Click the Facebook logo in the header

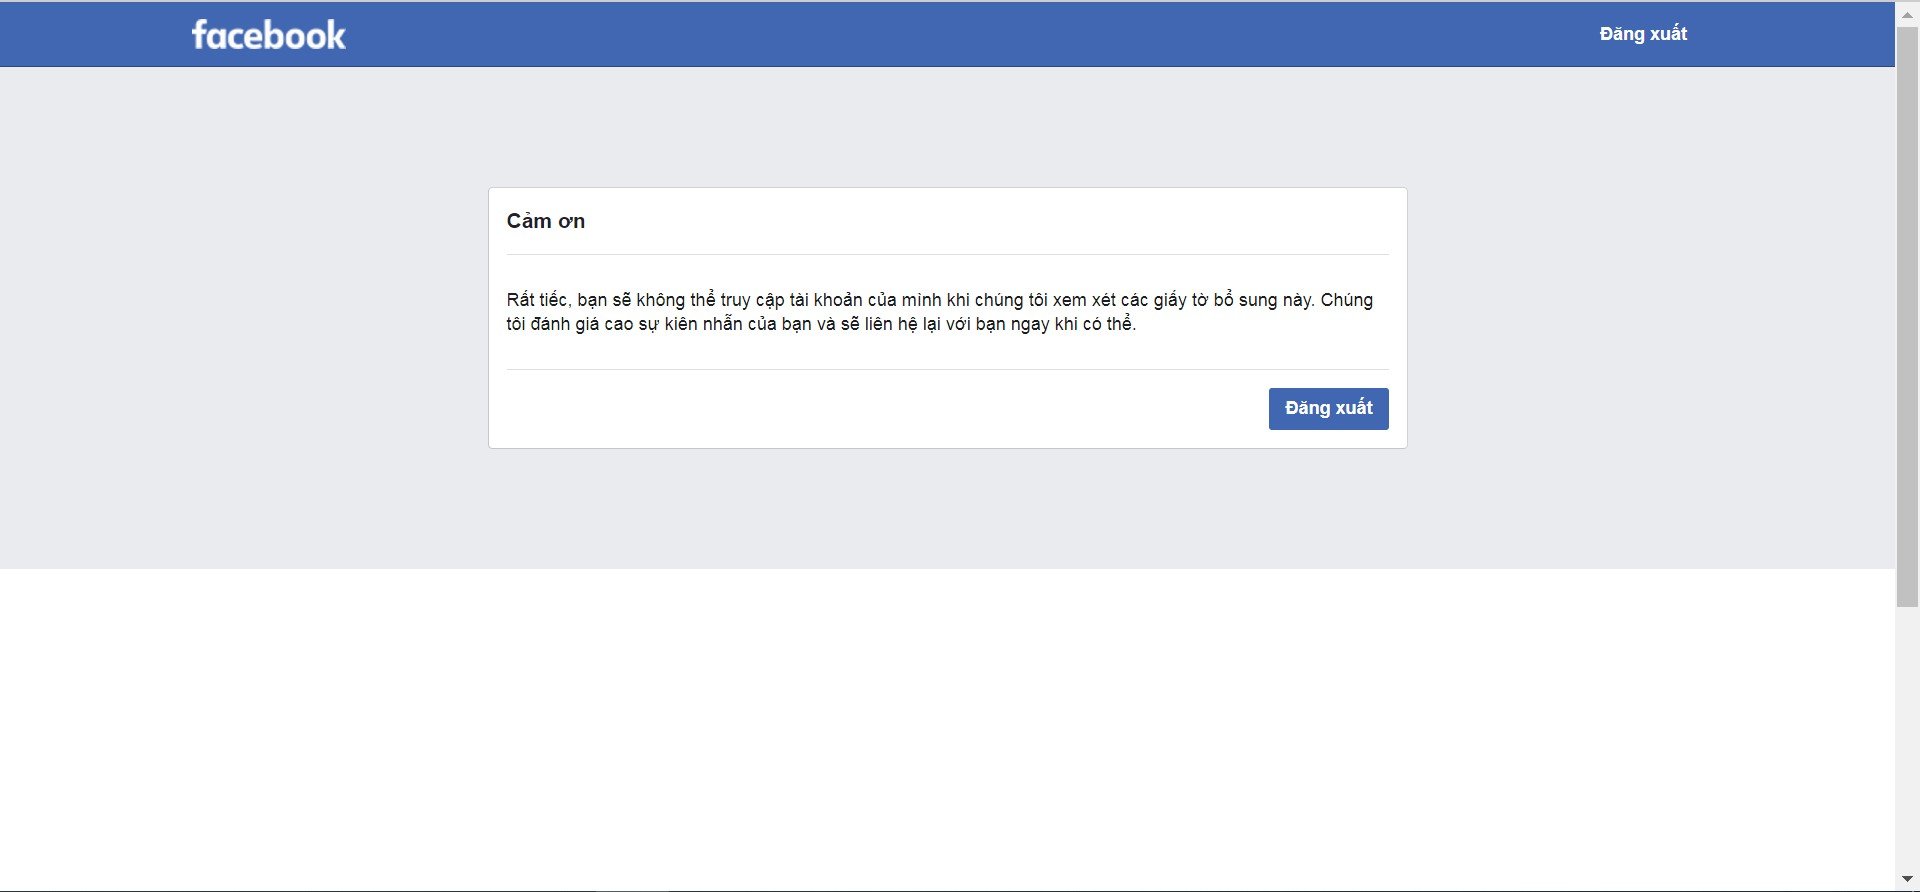(268, 35)
